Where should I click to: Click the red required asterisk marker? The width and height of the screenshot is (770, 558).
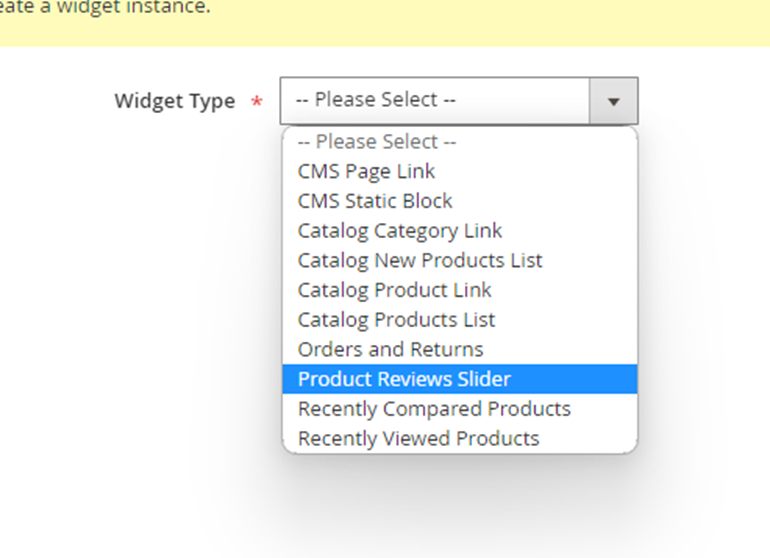(258, 103)
